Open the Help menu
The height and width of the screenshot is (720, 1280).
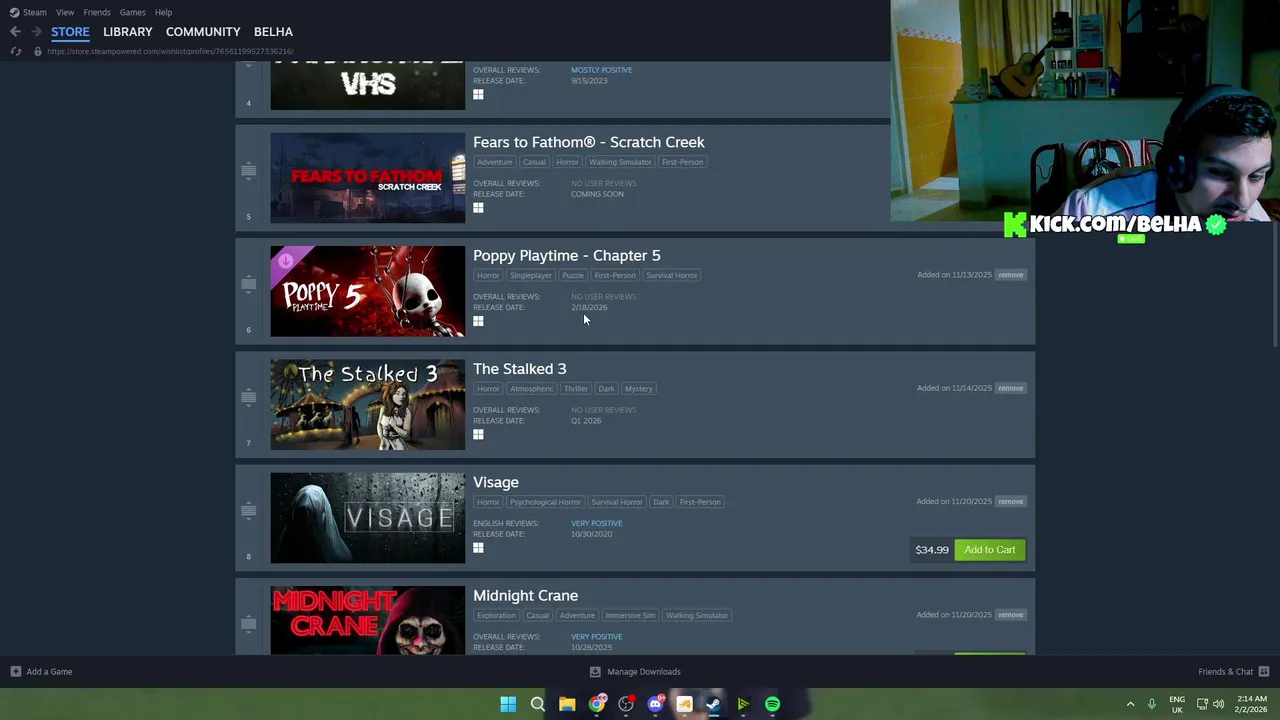163,12
